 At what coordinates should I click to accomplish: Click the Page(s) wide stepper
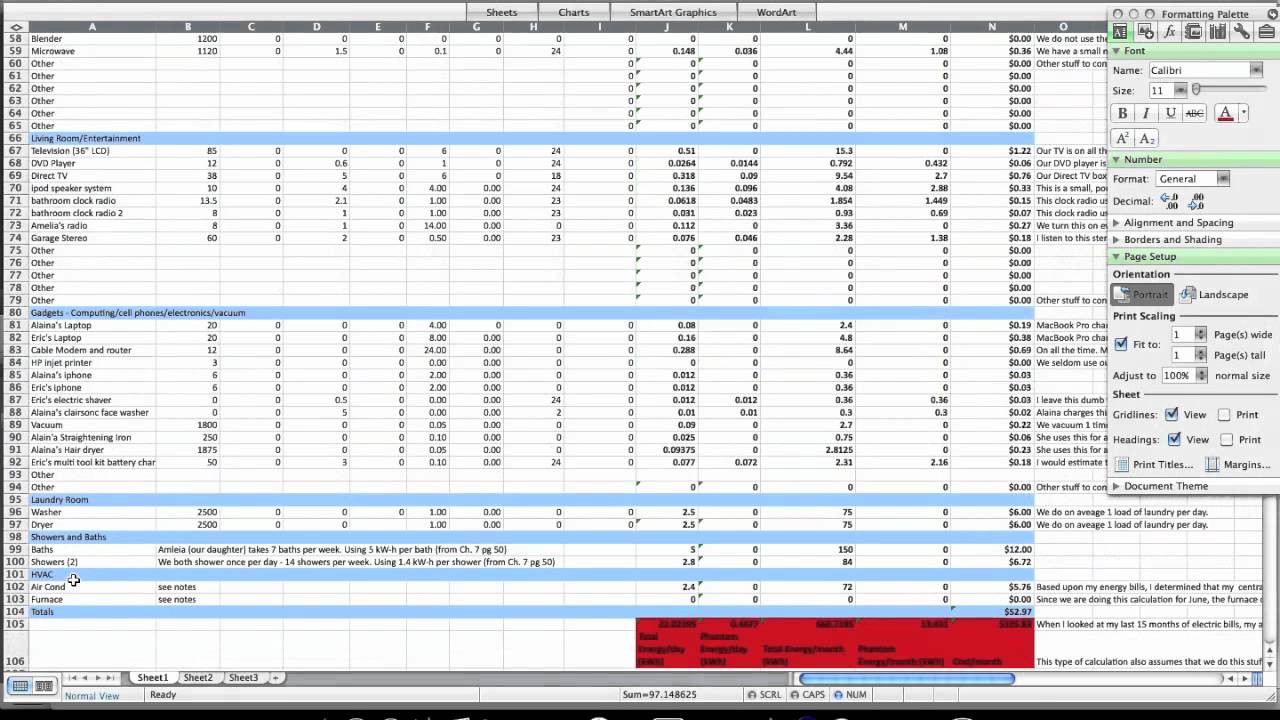(1201, 334)
